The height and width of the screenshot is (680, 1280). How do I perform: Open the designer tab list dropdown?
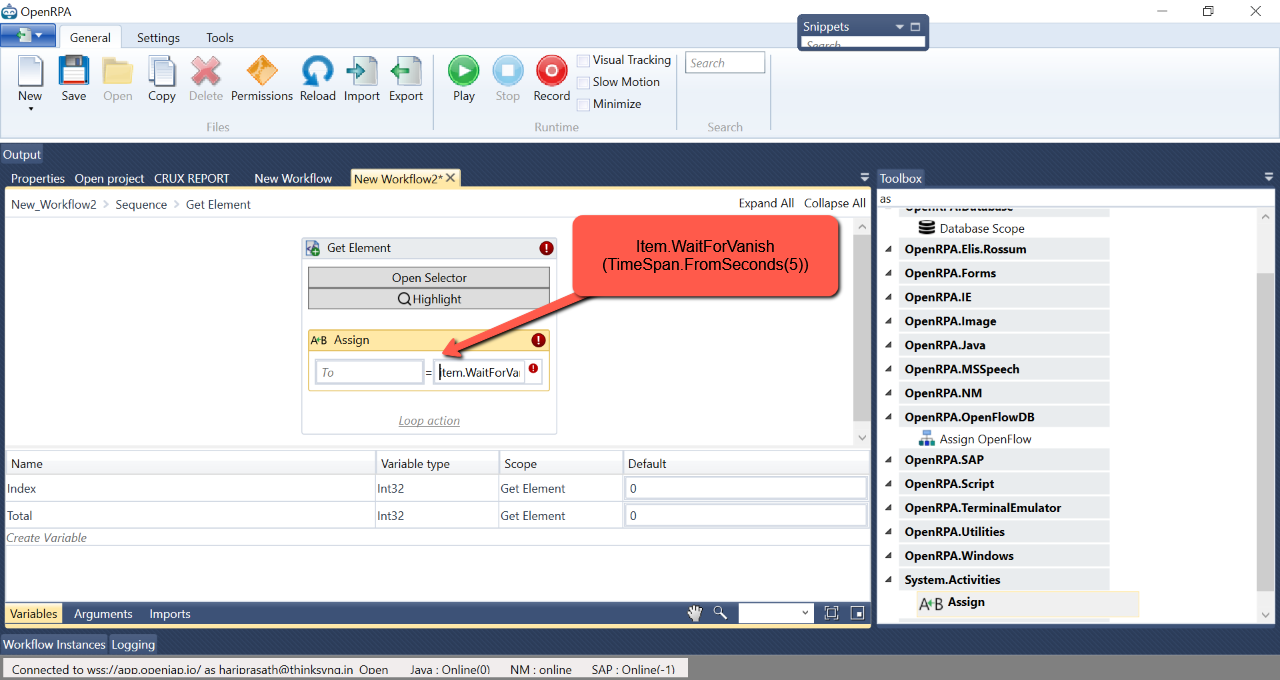[x=865, y=178]
